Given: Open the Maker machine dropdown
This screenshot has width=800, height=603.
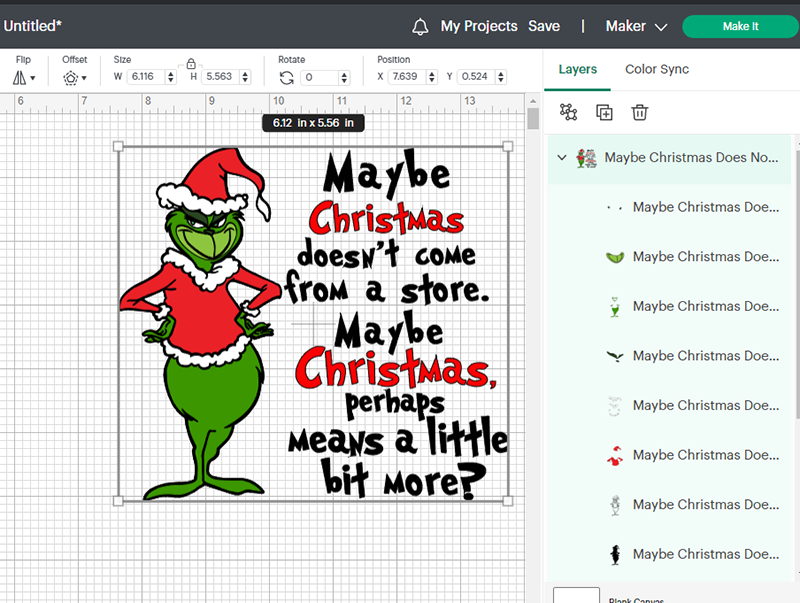Looking at the screenshot, I should (x=636, y=26).
